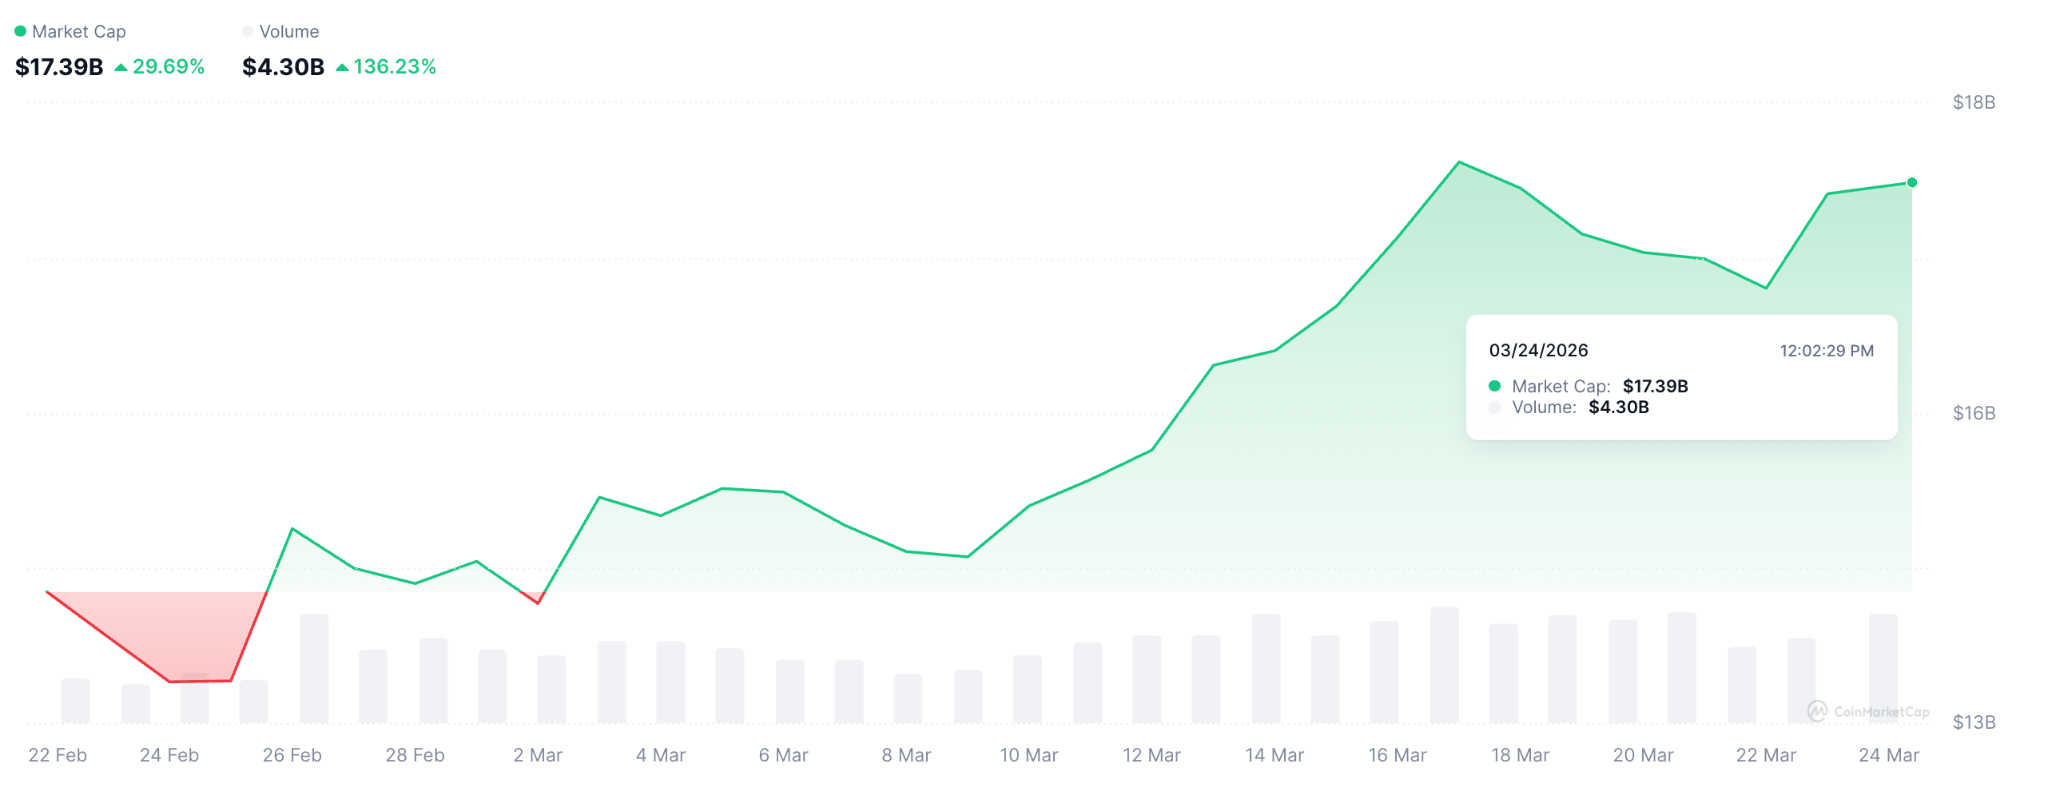Select the green endpoint marker on the line
The width and height of the screenshot is (2048, 792).
click(1911, 183)
